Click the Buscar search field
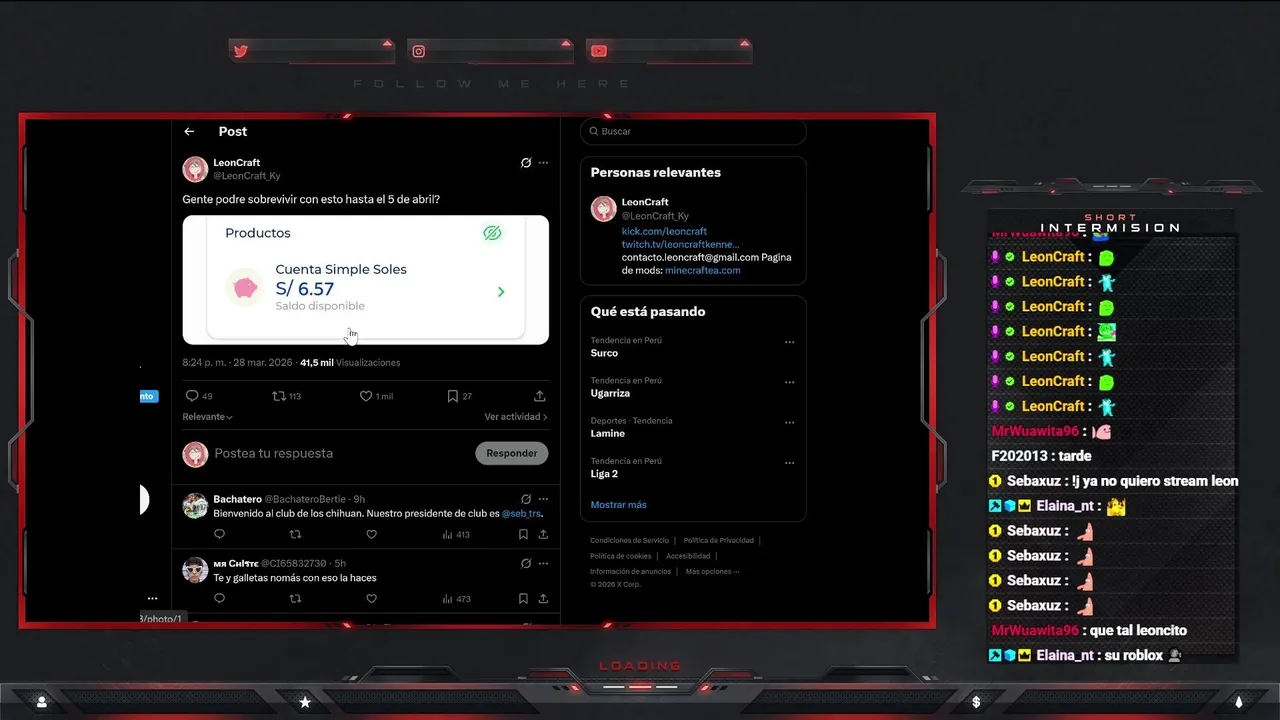The image size is (1280, 720). (693, 131)
